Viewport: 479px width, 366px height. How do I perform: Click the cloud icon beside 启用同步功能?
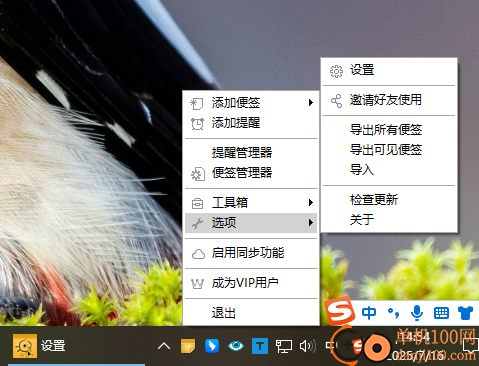click(198, 254)
